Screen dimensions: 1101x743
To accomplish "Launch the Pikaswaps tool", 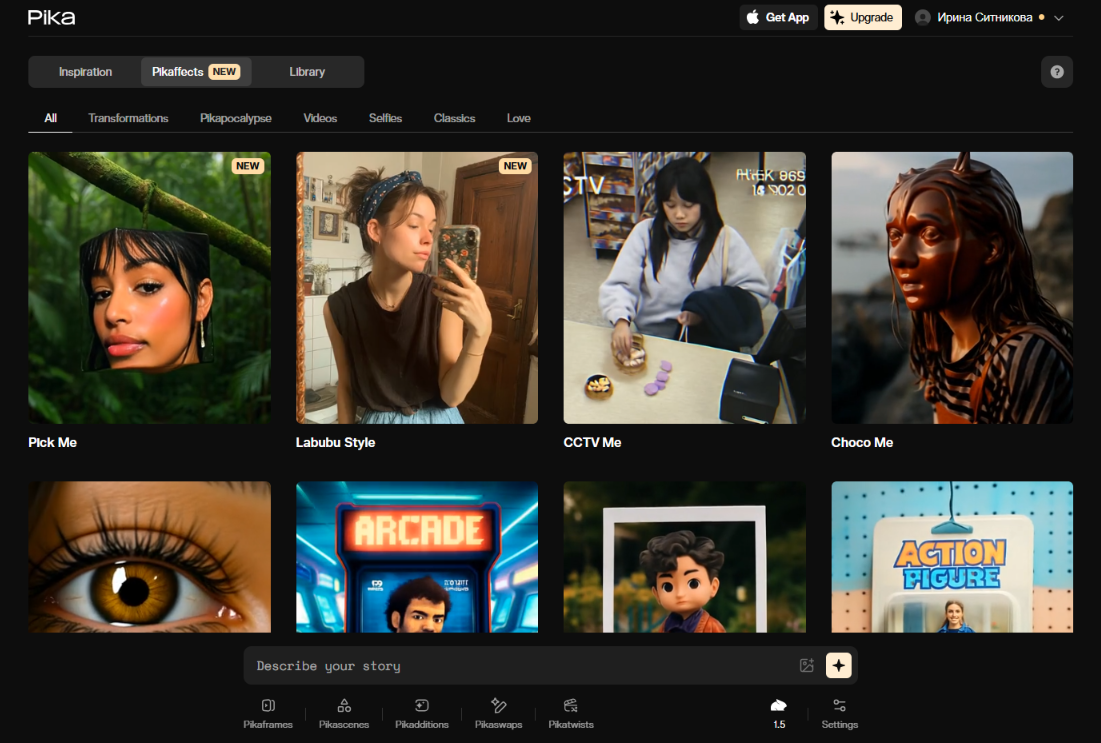I will [x=498, y=713].
